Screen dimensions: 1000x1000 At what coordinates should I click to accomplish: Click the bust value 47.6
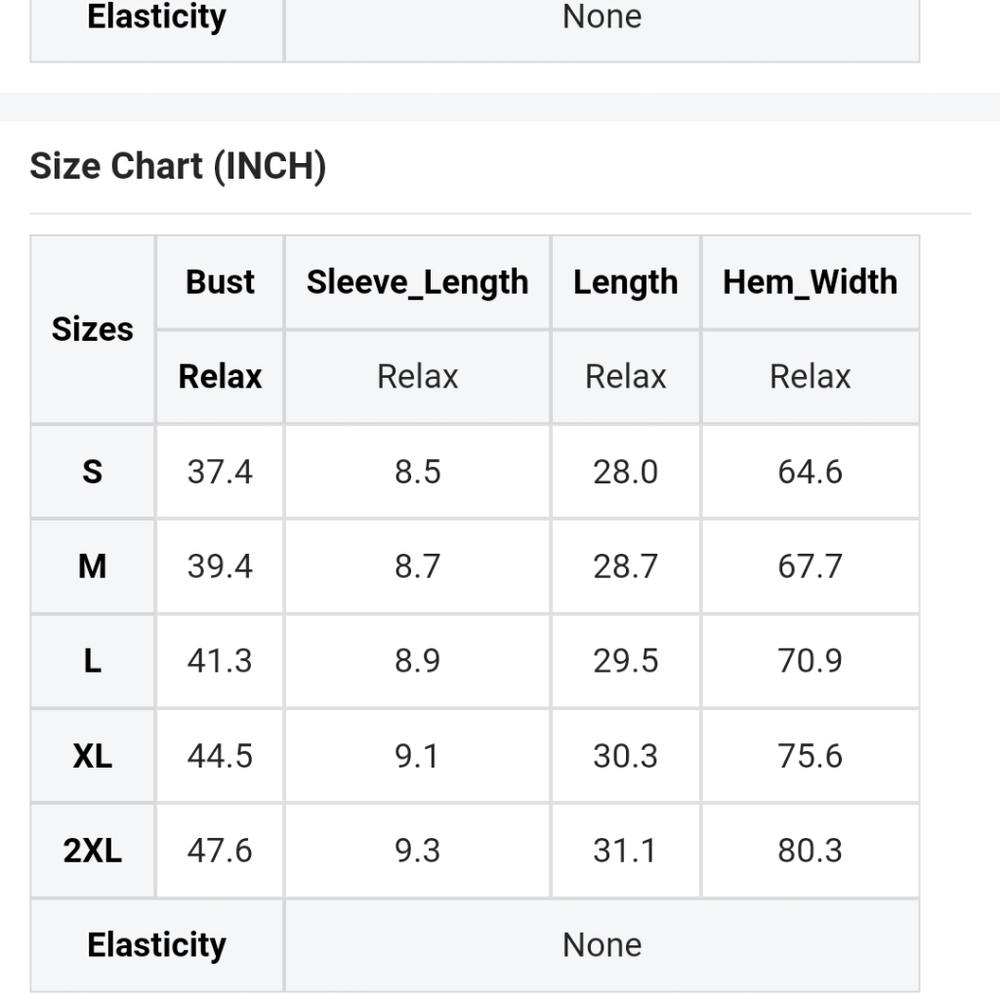pos(220,850)
